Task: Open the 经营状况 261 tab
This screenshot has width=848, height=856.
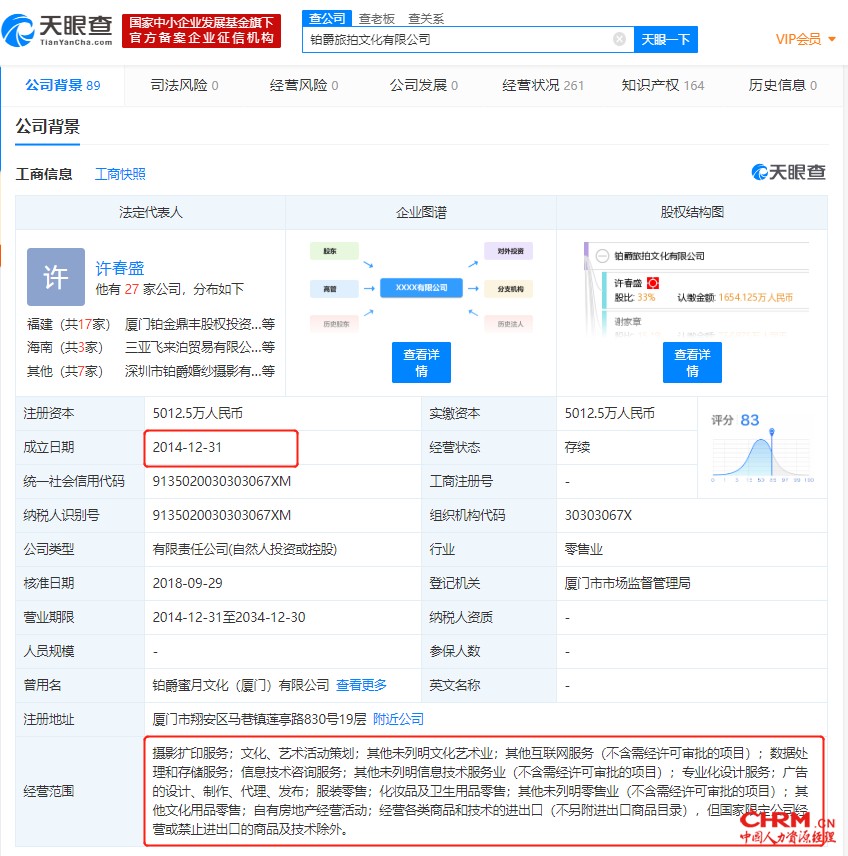Action: [542, 85]
